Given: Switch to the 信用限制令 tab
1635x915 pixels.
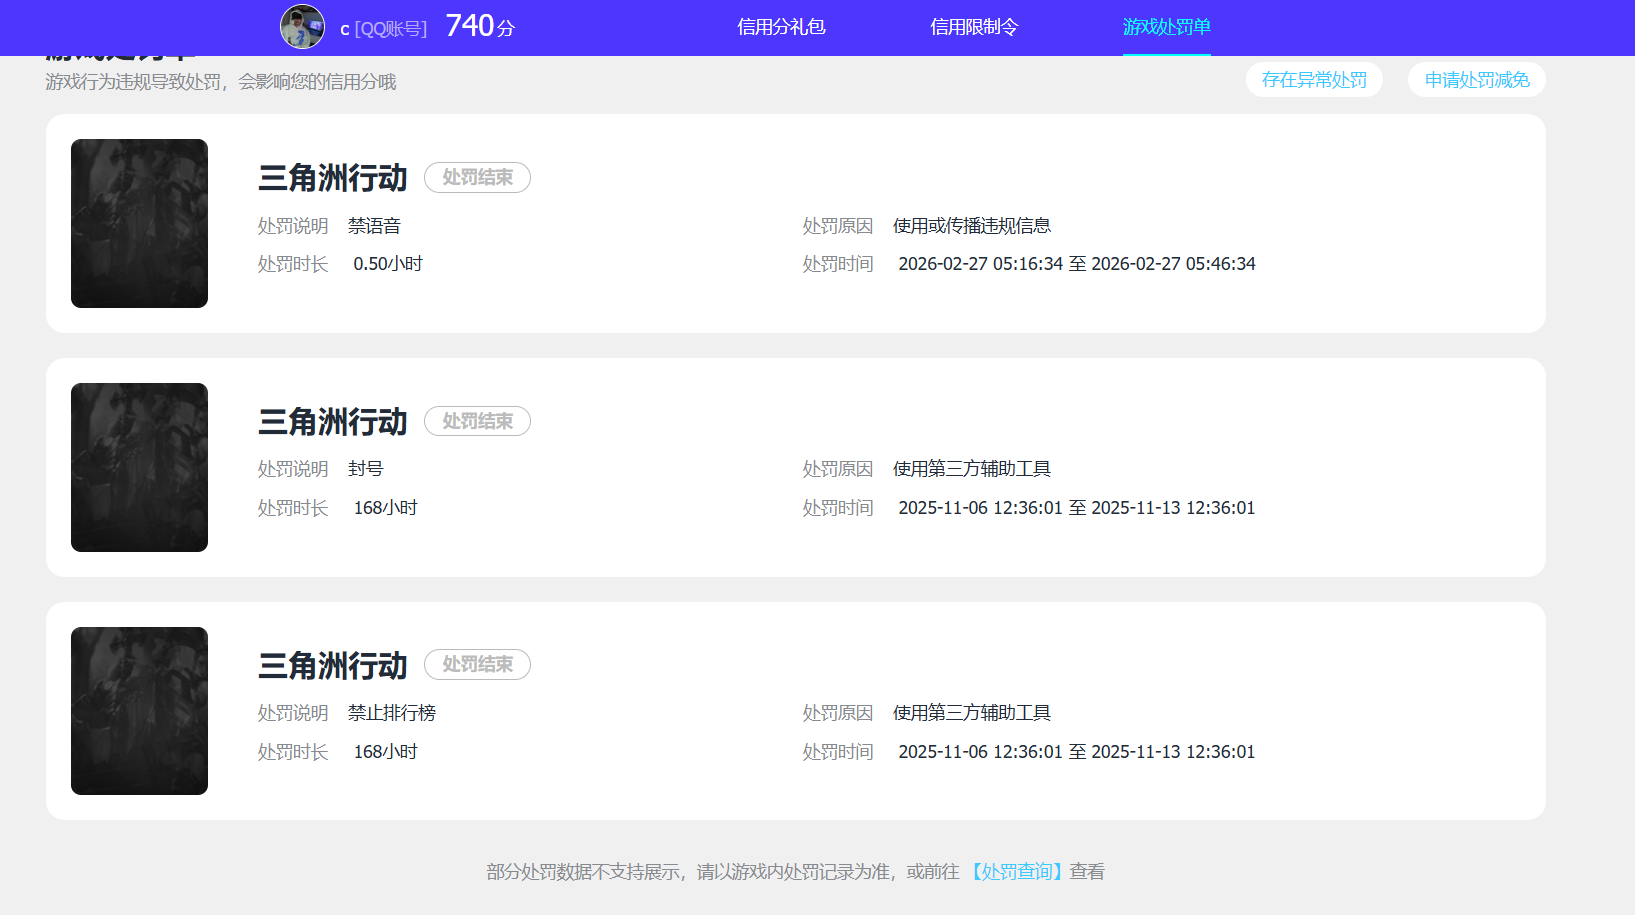Looking at the screenshot, I should click(972, 27).
